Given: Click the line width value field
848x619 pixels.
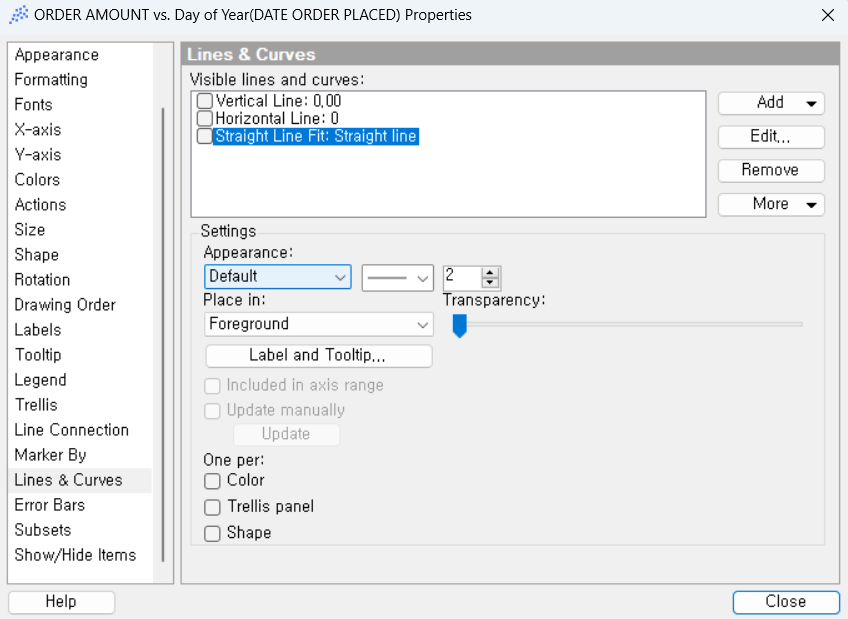Looking at the screenshot, I should coord(462,277).
